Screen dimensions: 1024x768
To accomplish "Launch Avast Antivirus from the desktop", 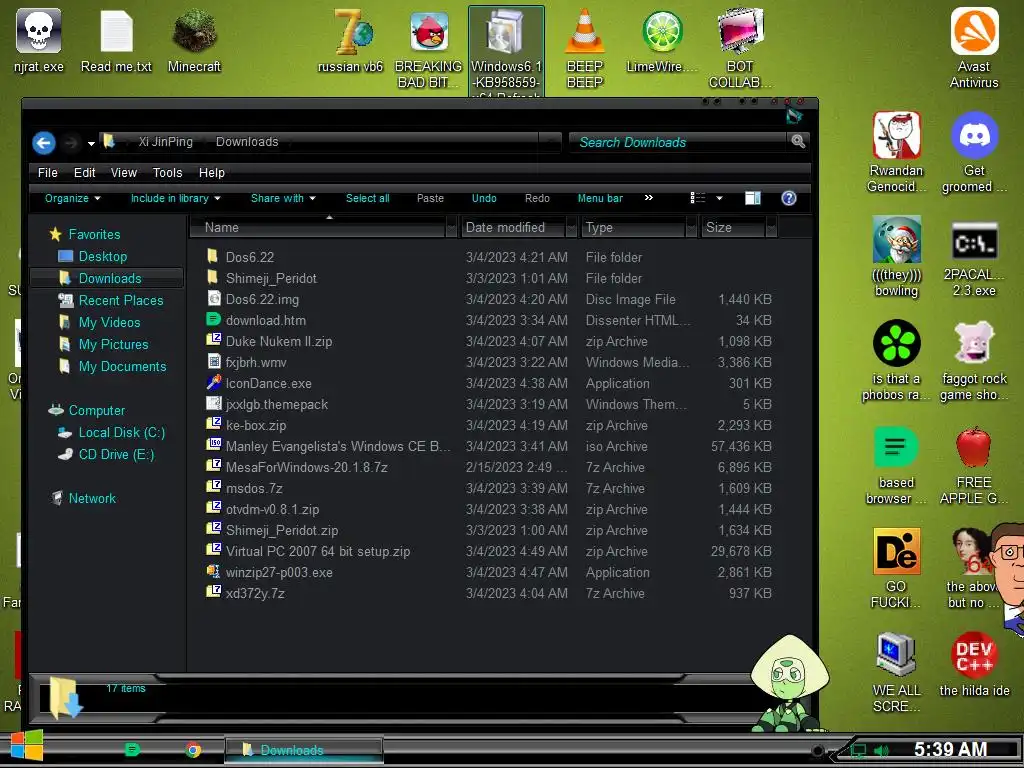I will (974, 49).
